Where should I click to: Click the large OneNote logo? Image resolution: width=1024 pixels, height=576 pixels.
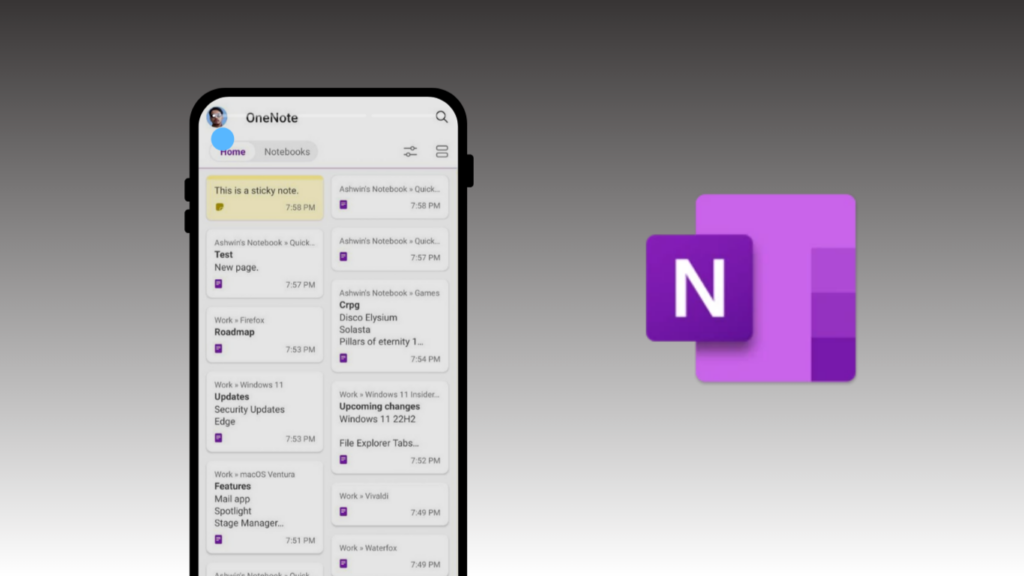pyautogui.click(x=751, y=288)
